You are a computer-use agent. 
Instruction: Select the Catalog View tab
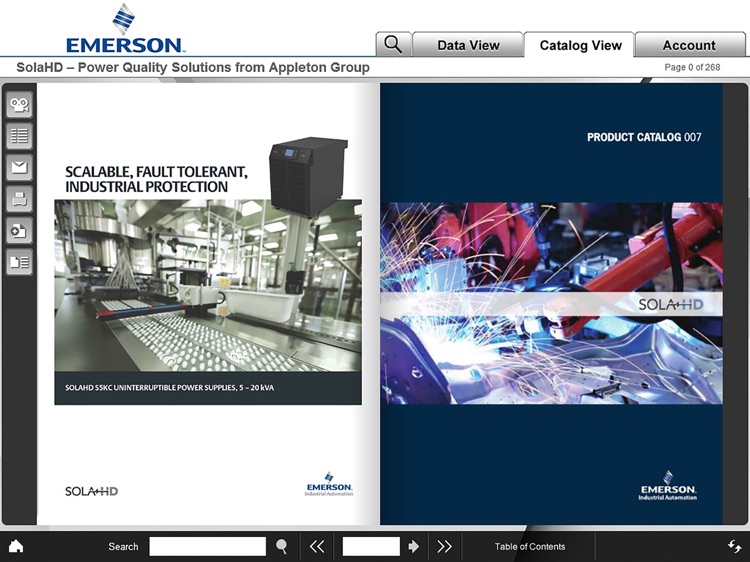point(580,44)
